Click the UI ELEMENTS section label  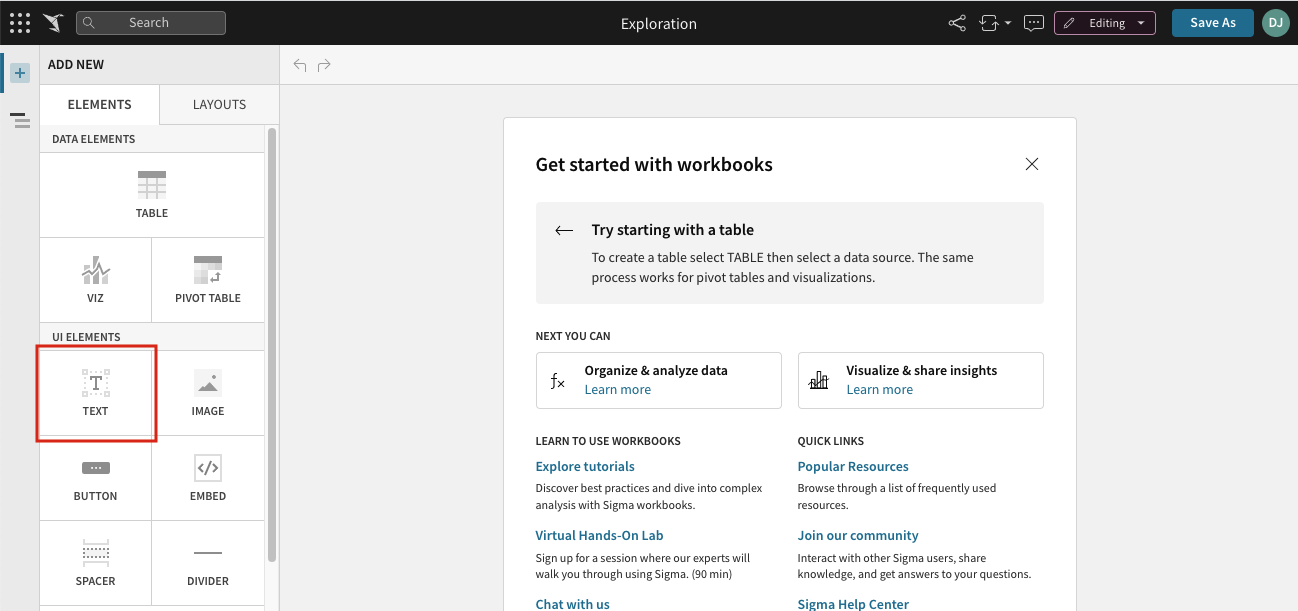[x=86, y=337]
